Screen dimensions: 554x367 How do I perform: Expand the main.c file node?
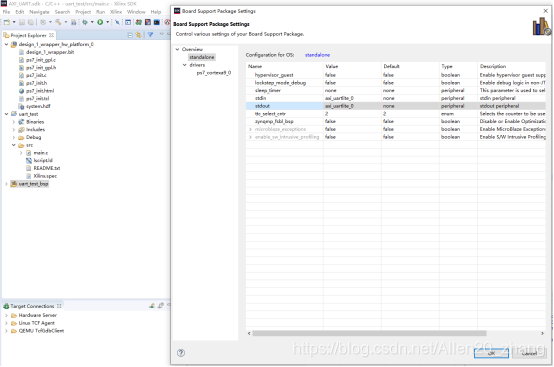tap(21, 153)
